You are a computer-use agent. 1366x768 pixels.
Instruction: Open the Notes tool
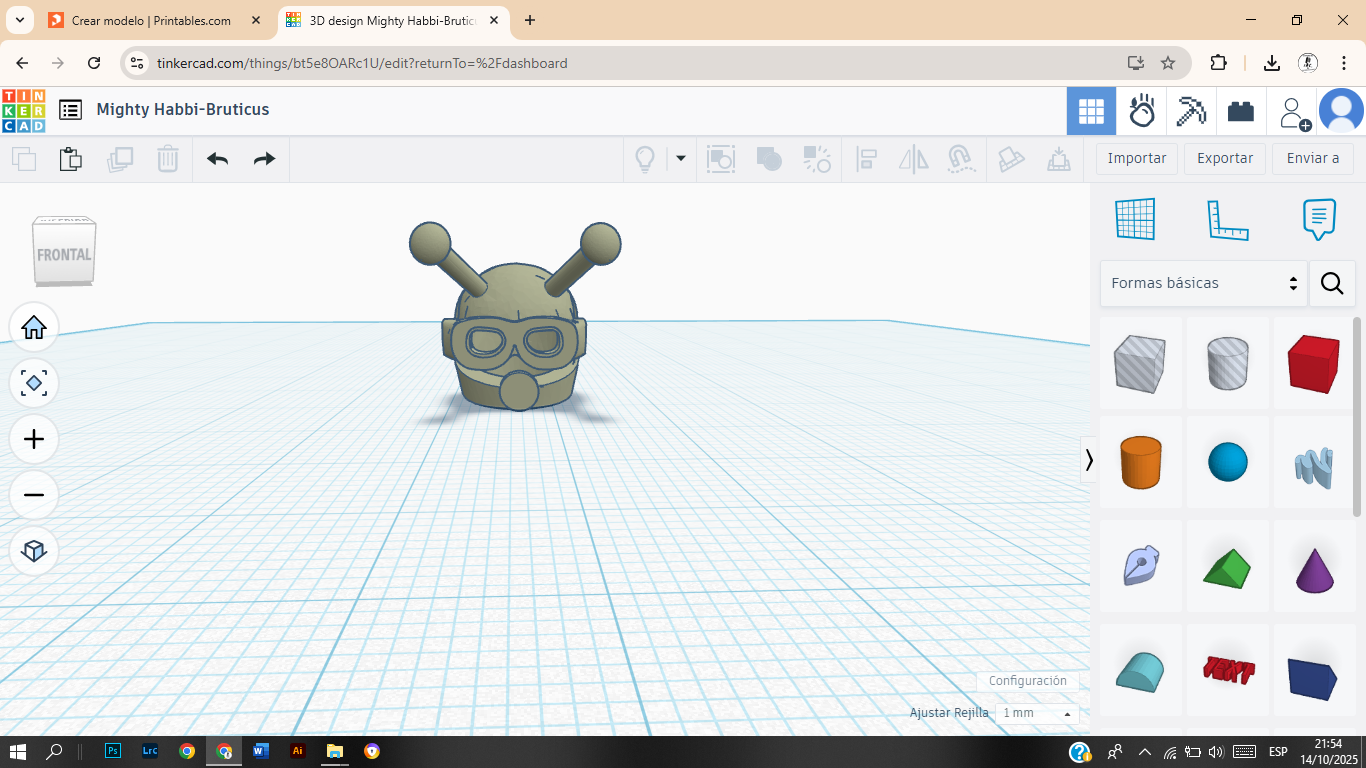(x=1319, y=220)
